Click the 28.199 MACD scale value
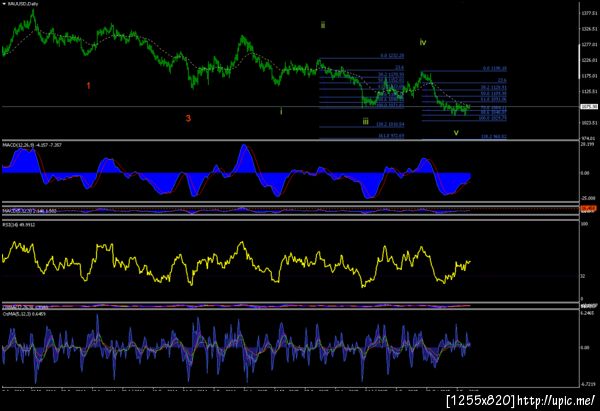Image resolution: width=600 pixels, height=411 pixels. pyautogui.click(x=588, y=144)
